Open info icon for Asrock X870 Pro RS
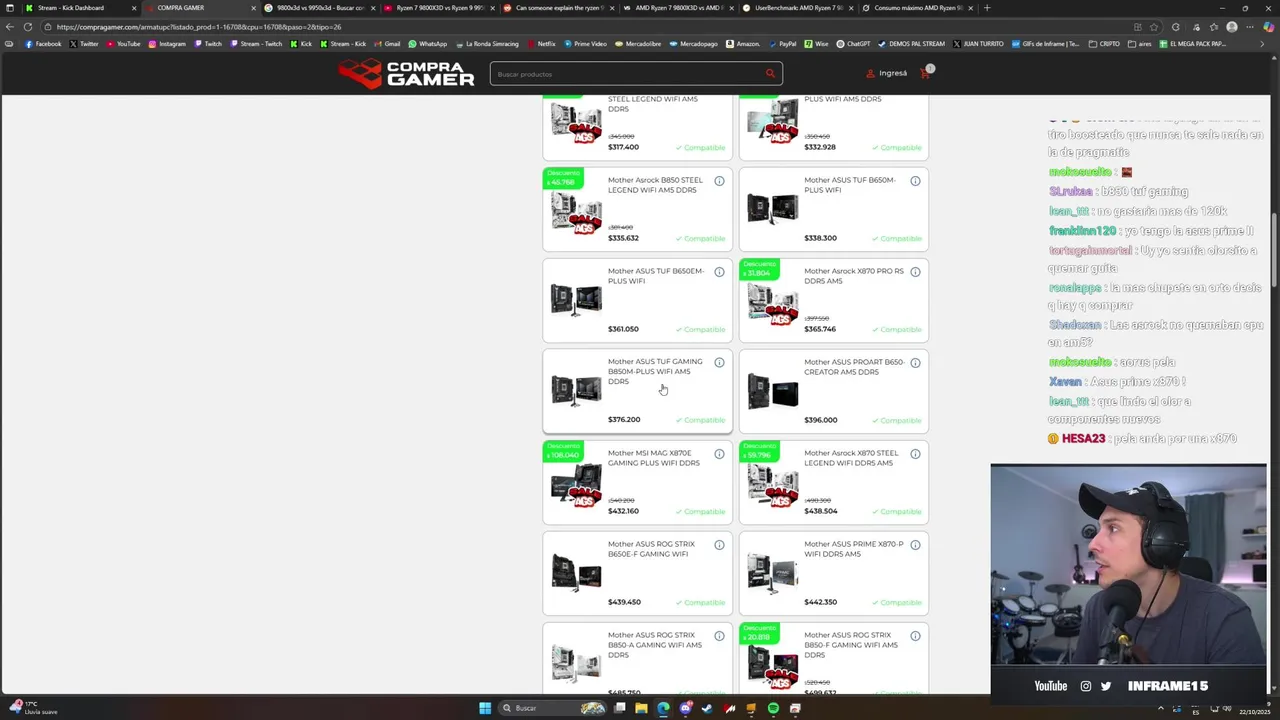 pyautogui.click(x=915, y=272)
